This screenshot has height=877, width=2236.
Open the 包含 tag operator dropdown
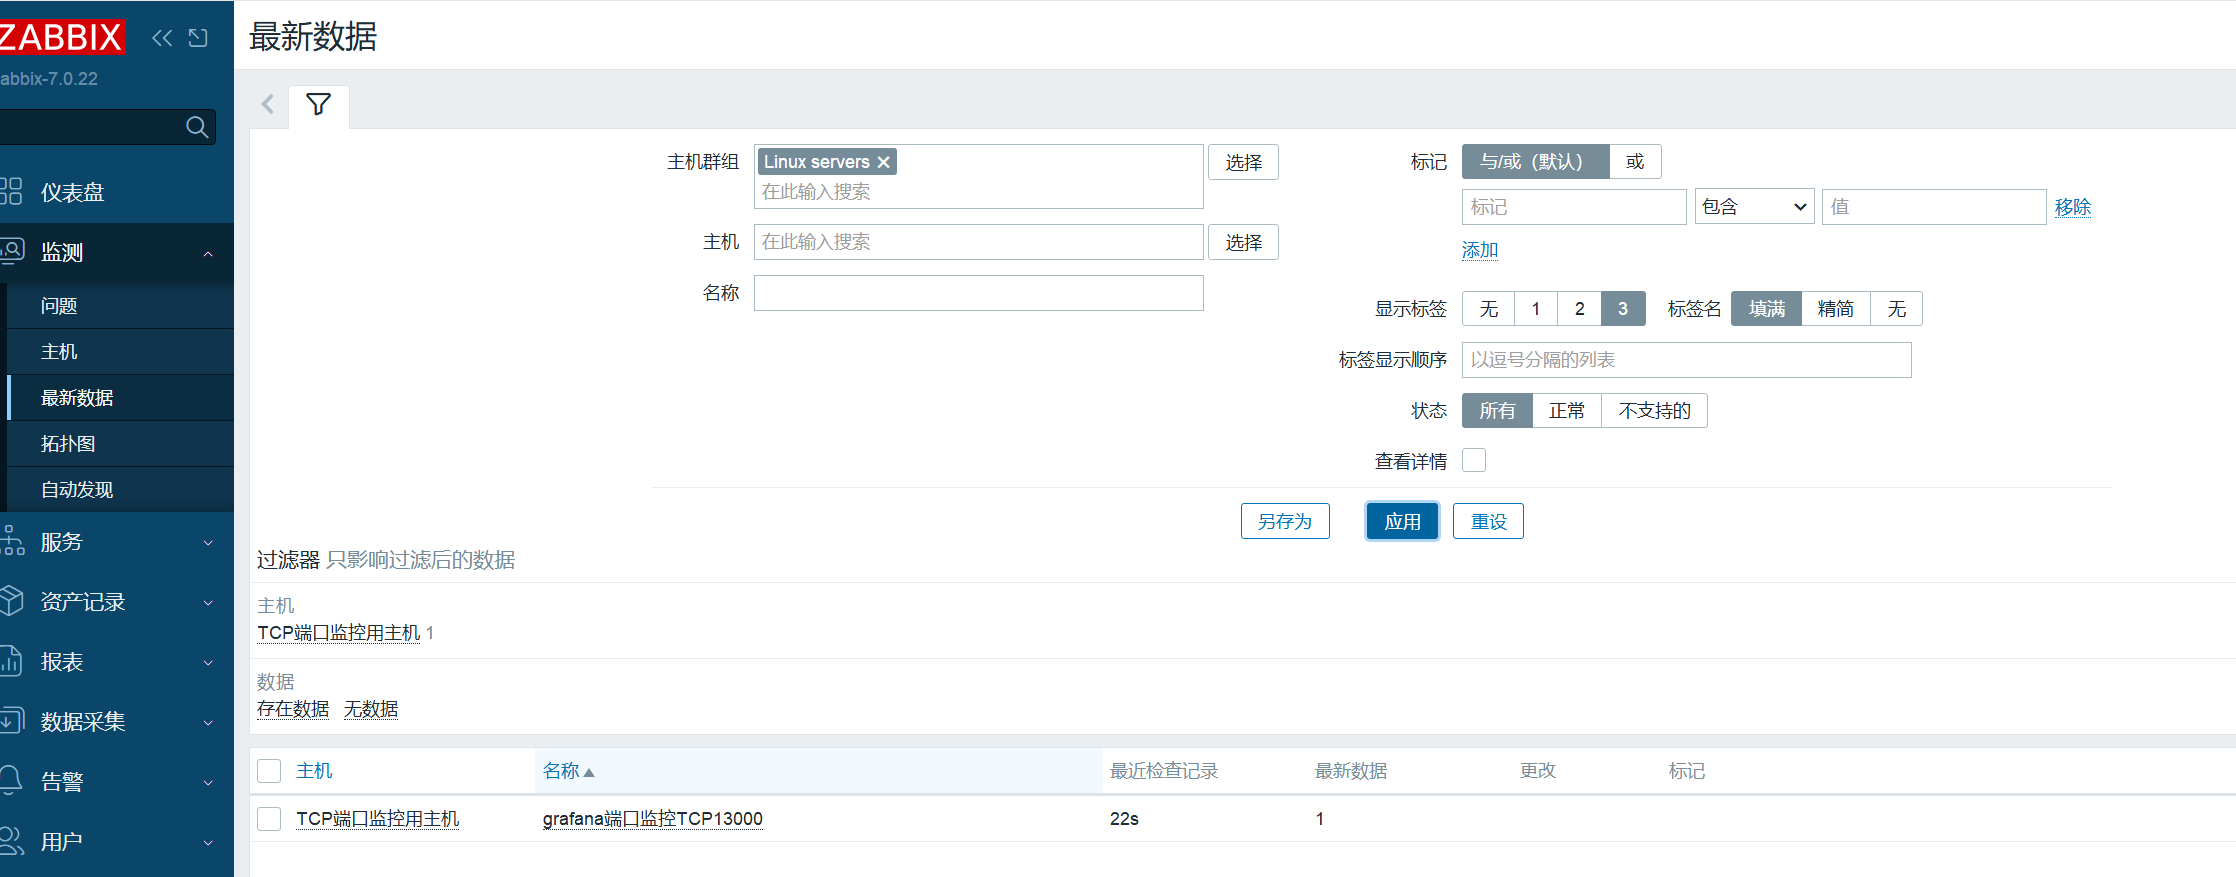1753,207
